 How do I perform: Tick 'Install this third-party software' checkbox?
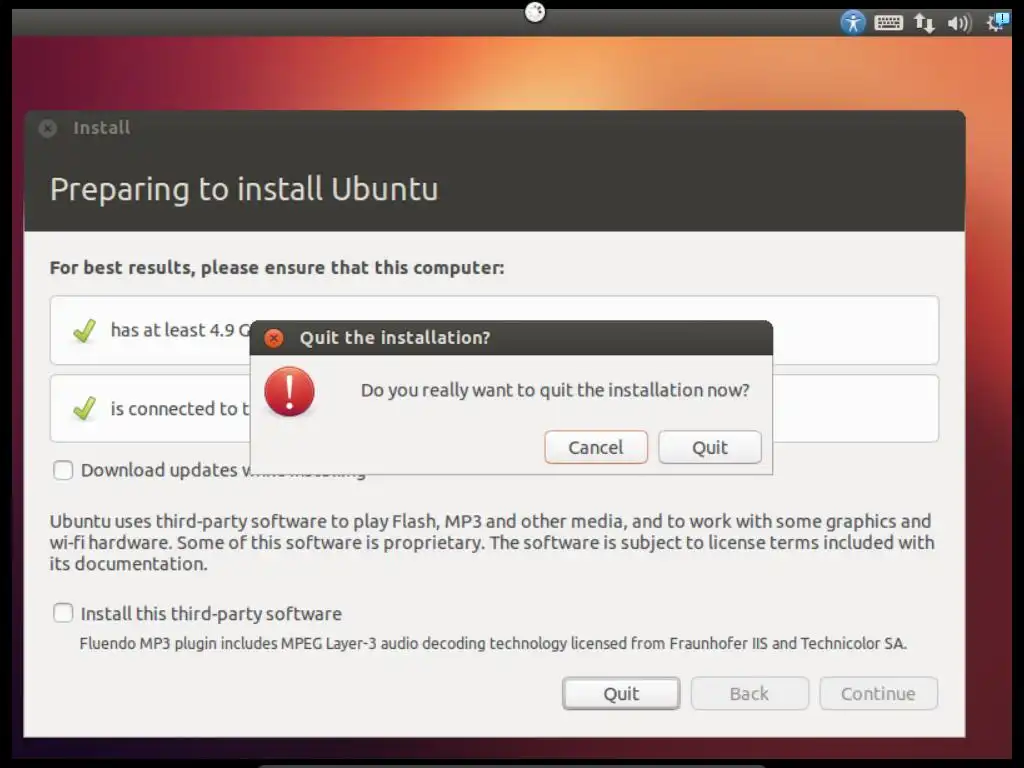pos(63,613)
